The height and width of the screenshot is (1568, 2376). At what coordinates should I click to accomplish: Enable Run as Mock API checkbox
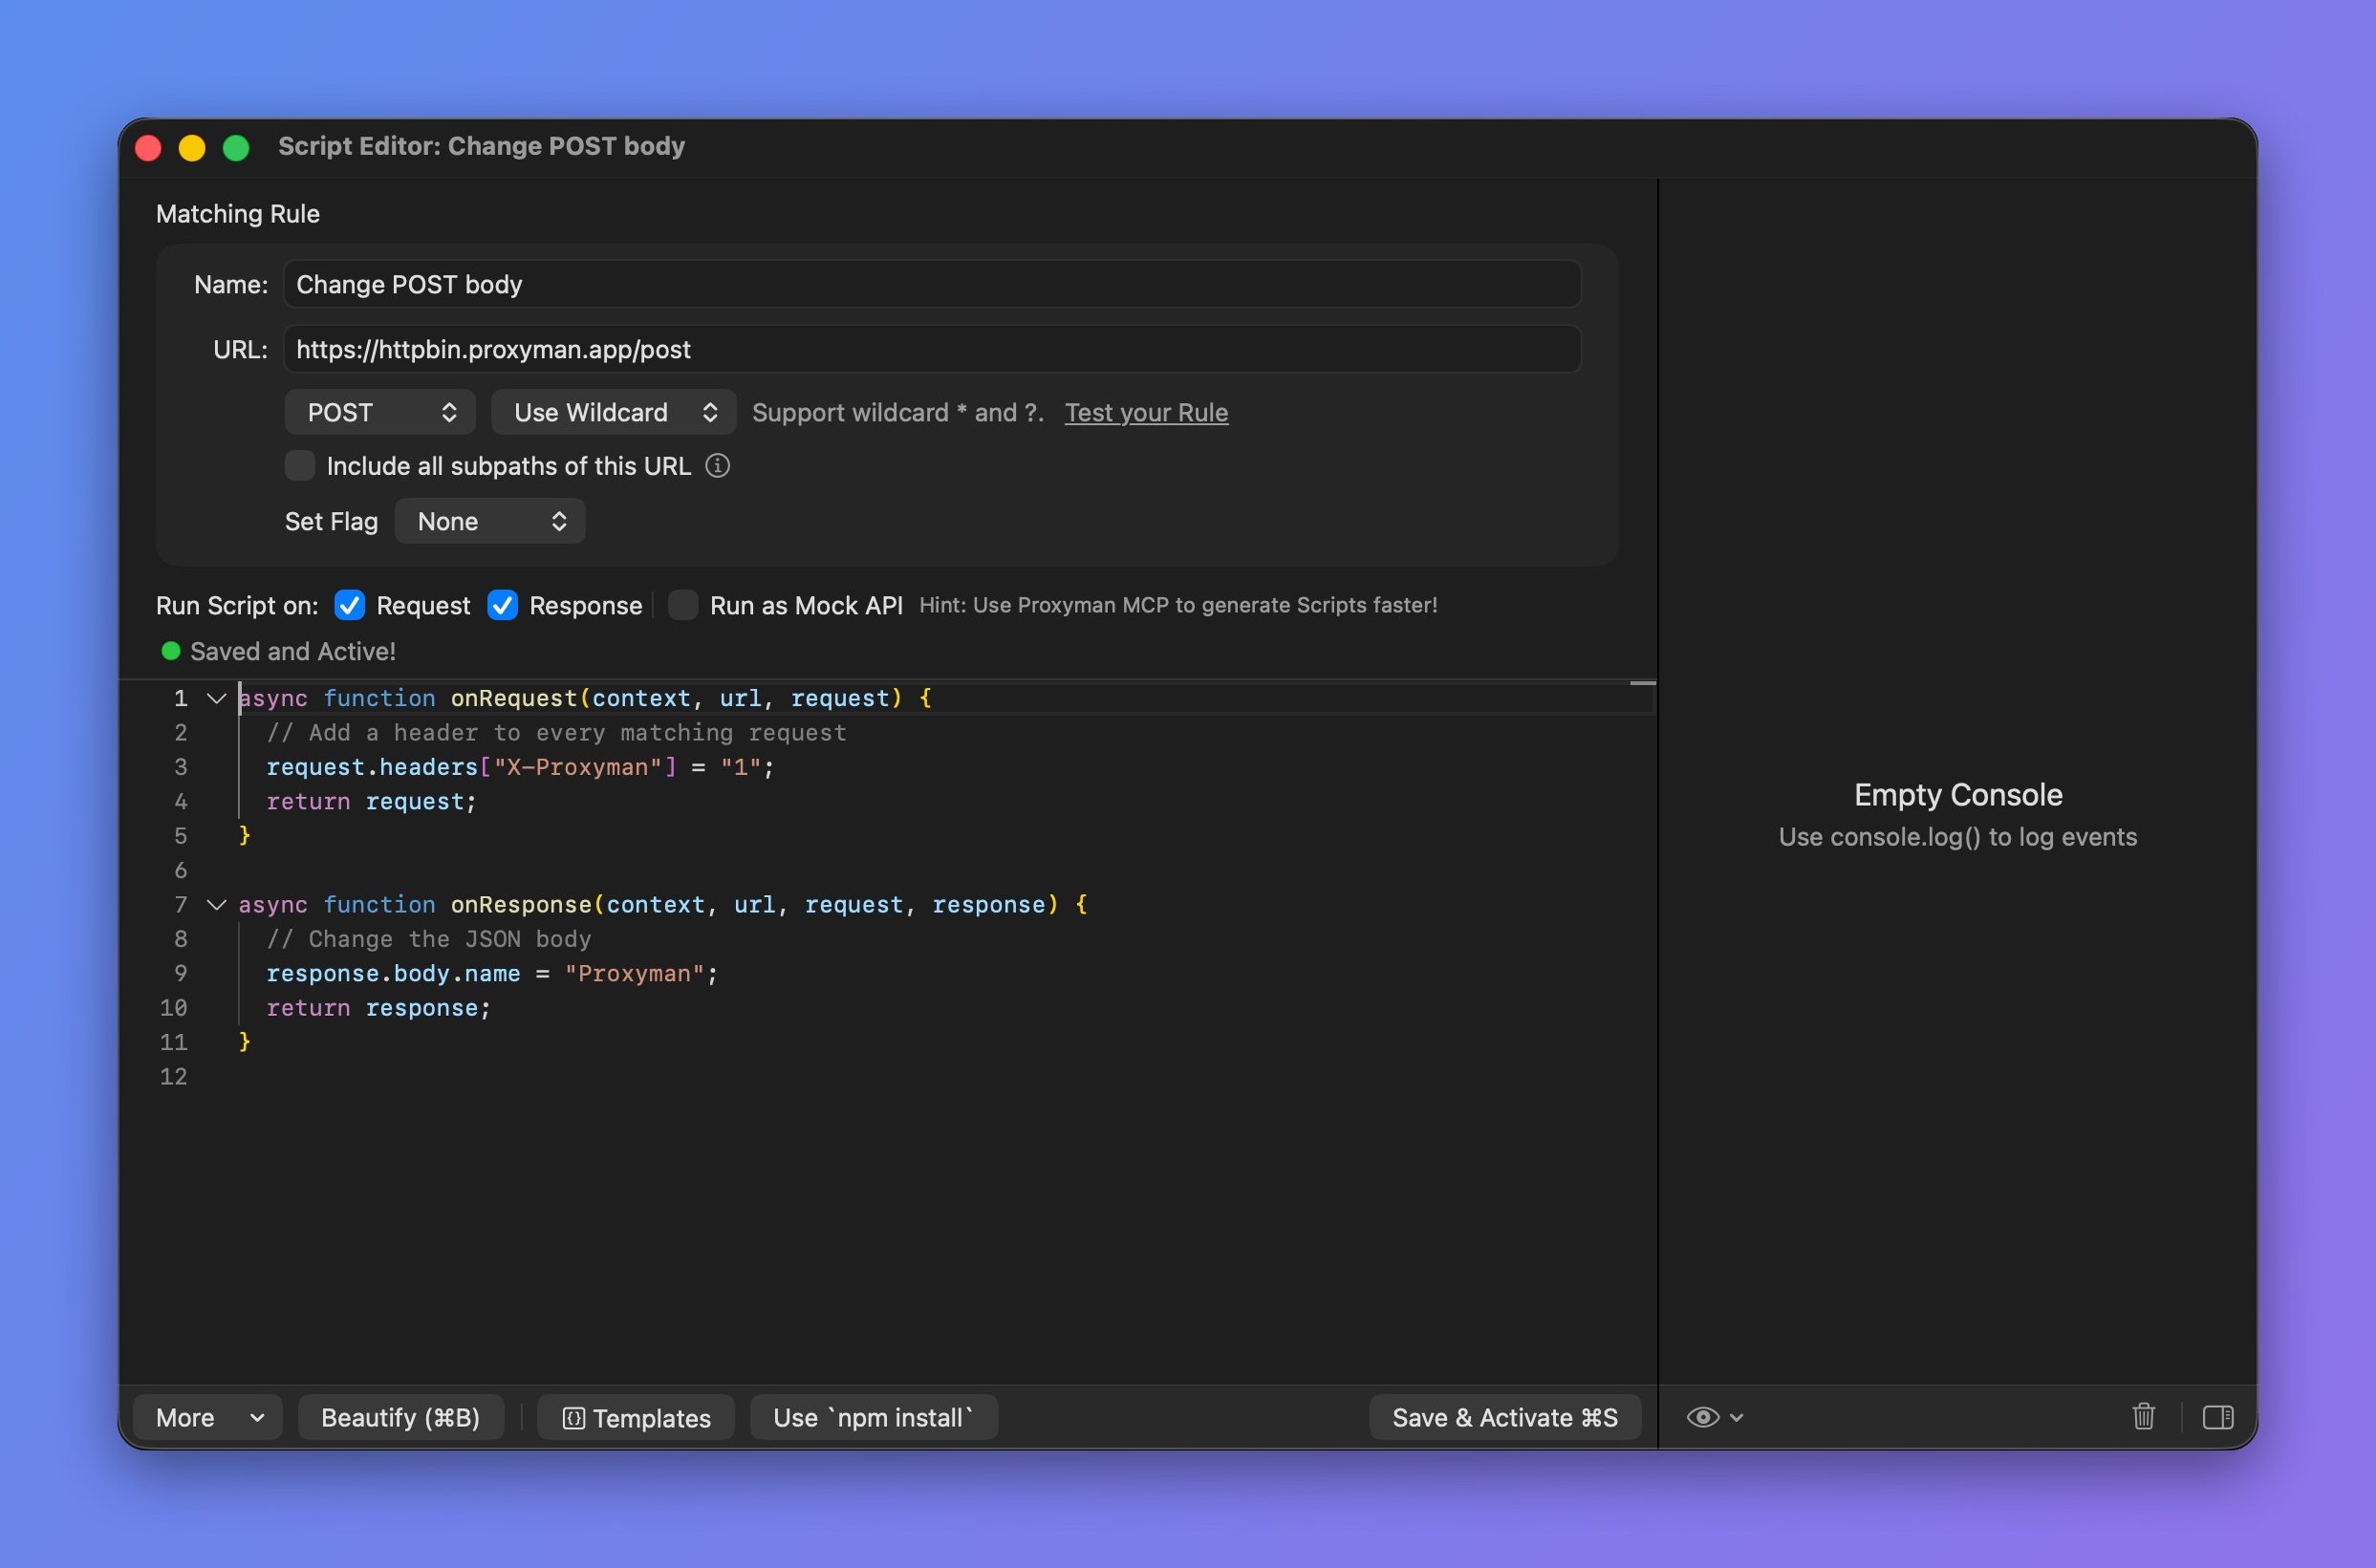coord(683,605)
